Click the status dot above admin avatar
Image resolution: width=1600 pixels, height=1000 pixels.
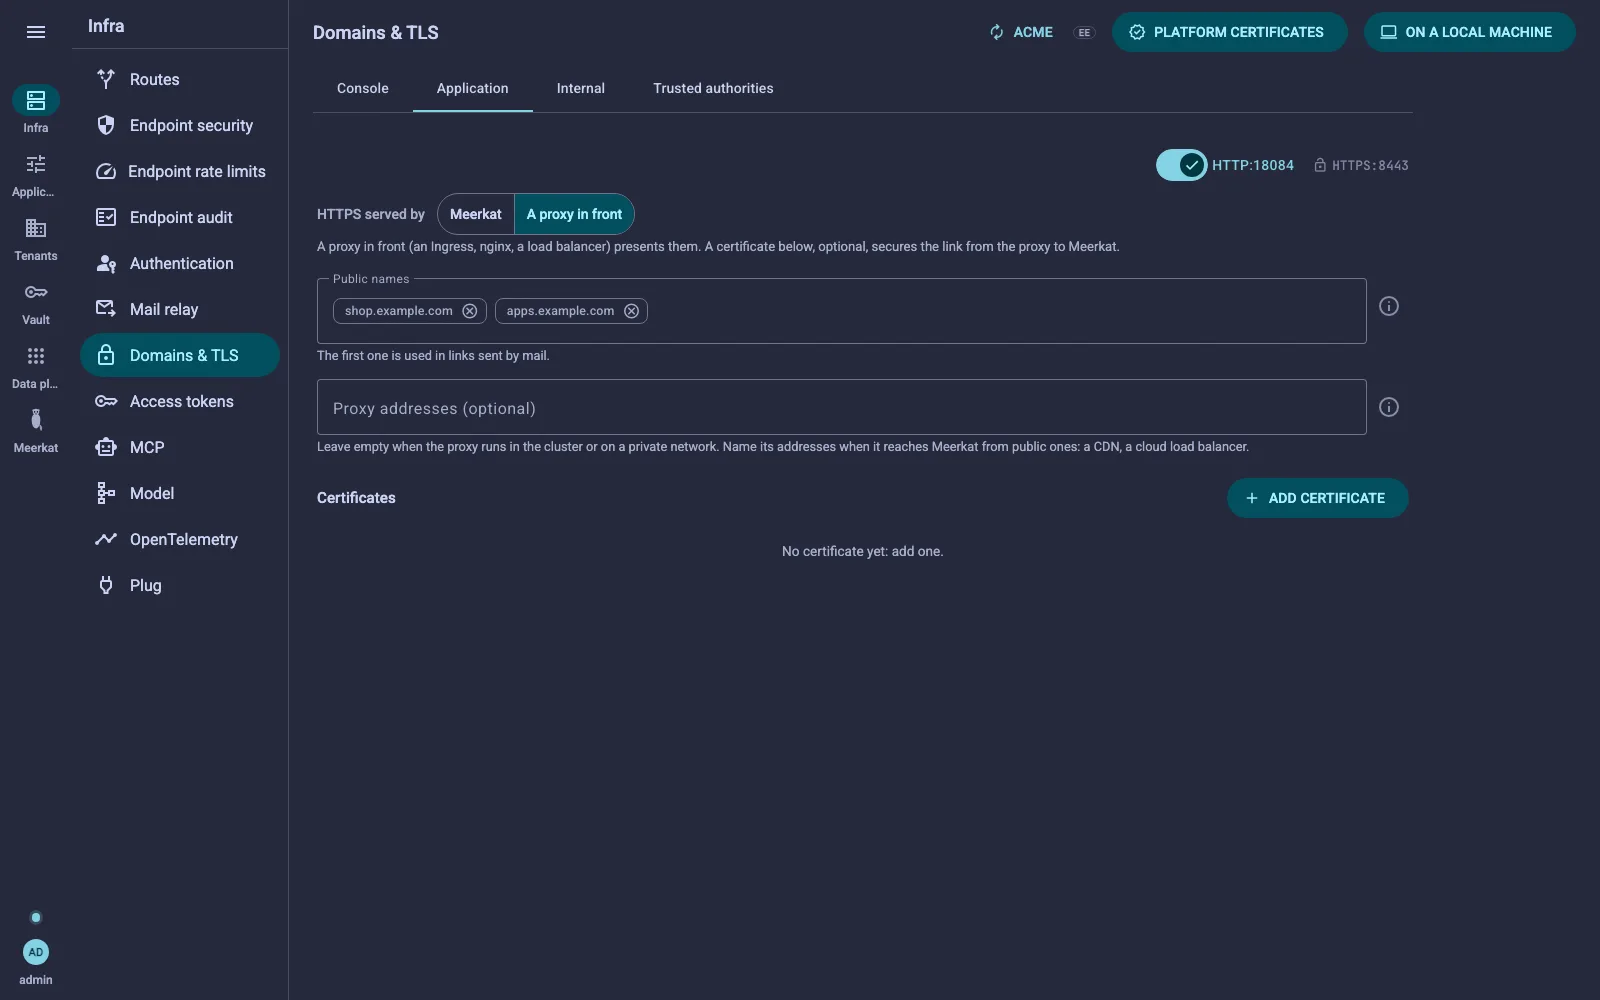pos(36,917)
